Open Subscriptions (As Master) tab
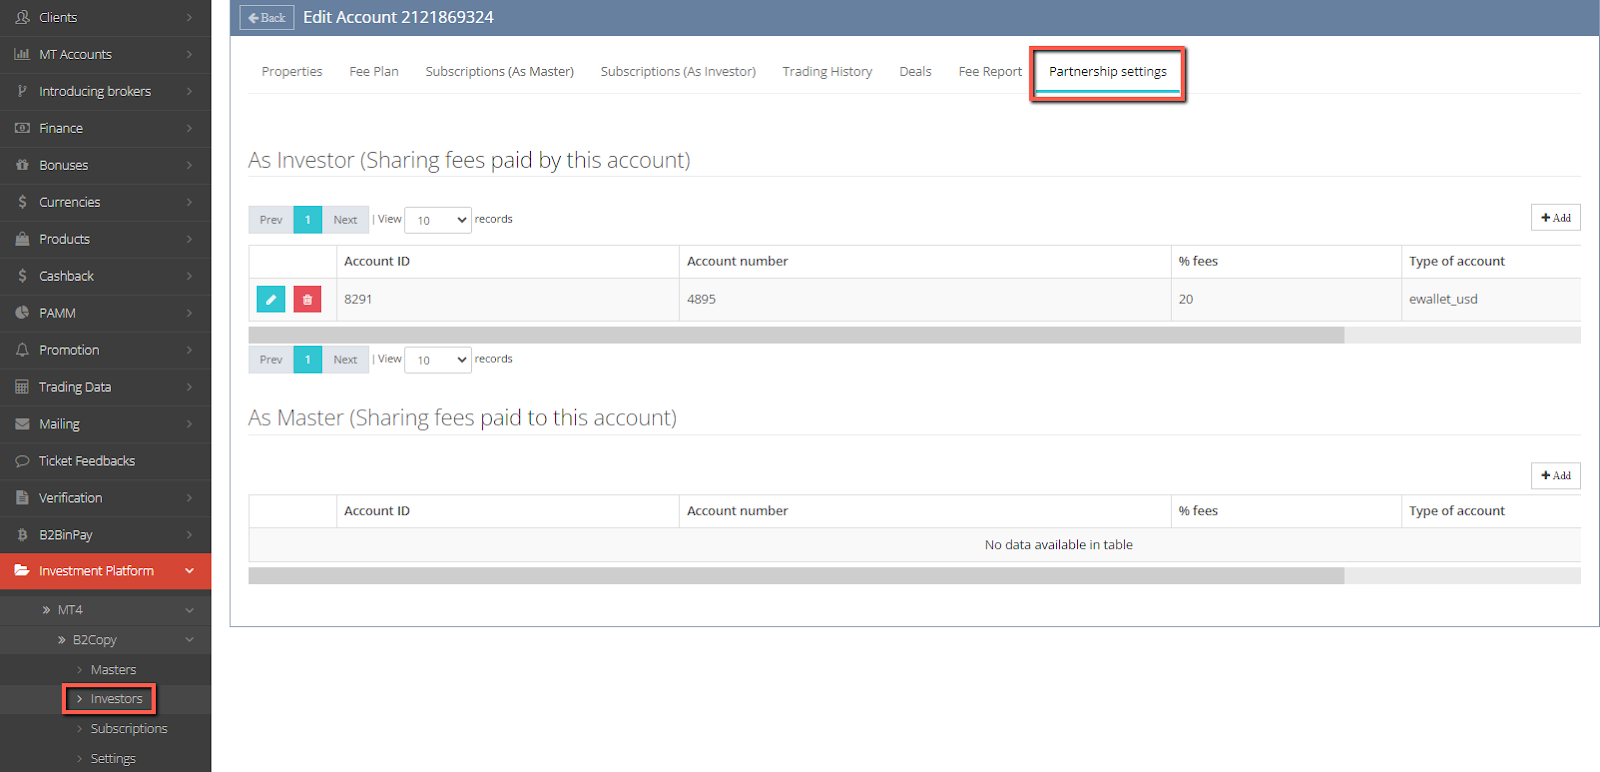Screen dimensions: 1600x772 click(500, 72)
